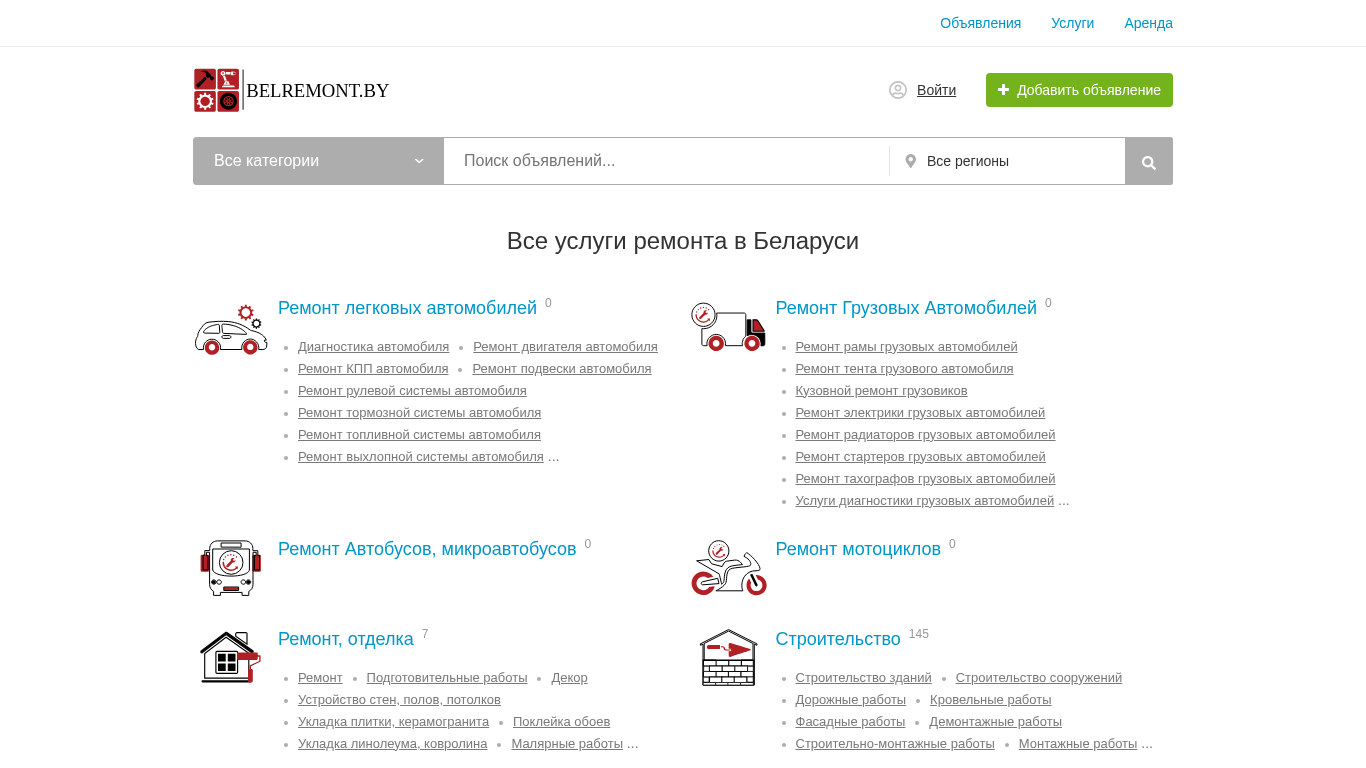
Task: Click the user profile icon
Action: (x=898, y=90)
